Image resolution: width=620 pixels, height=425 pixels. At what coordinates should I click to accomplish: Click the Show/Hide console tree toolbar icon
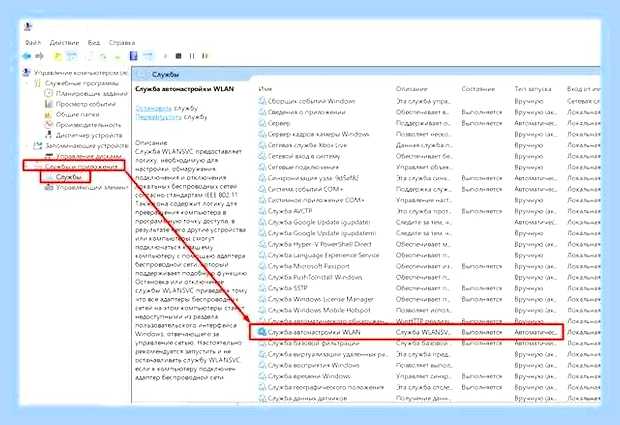tap(72, 56)
